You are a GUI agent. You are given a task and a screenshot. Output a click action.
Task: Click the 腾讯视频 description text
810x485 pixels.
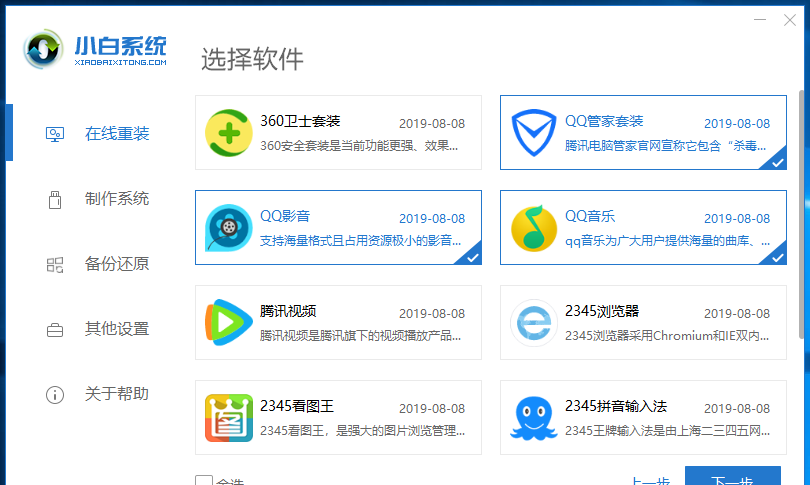(x=361, y=336)
